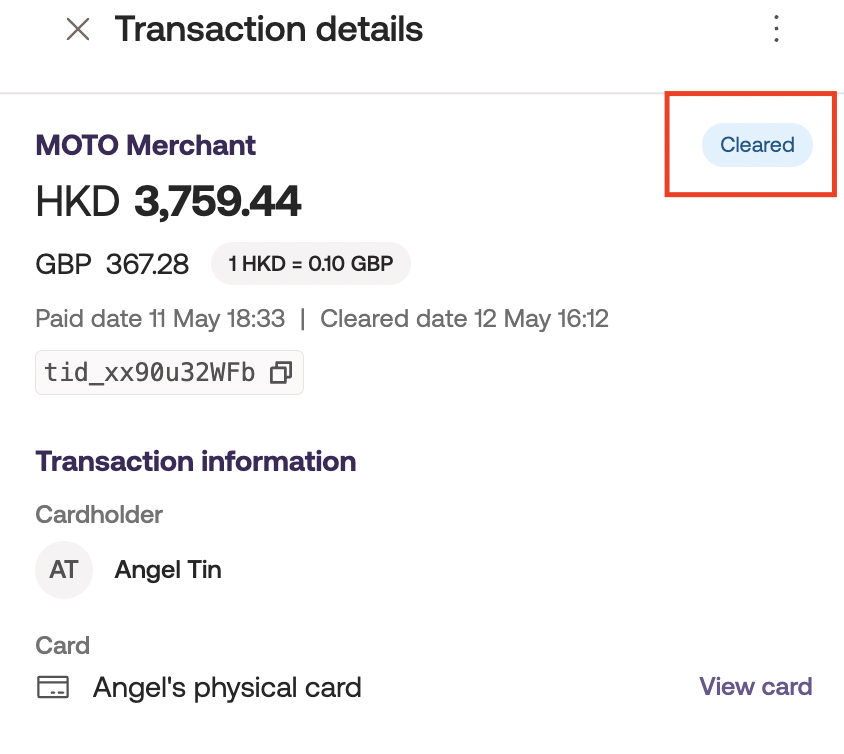Click the Transaction information heading

pyautogui.click(x=196, y=461)
